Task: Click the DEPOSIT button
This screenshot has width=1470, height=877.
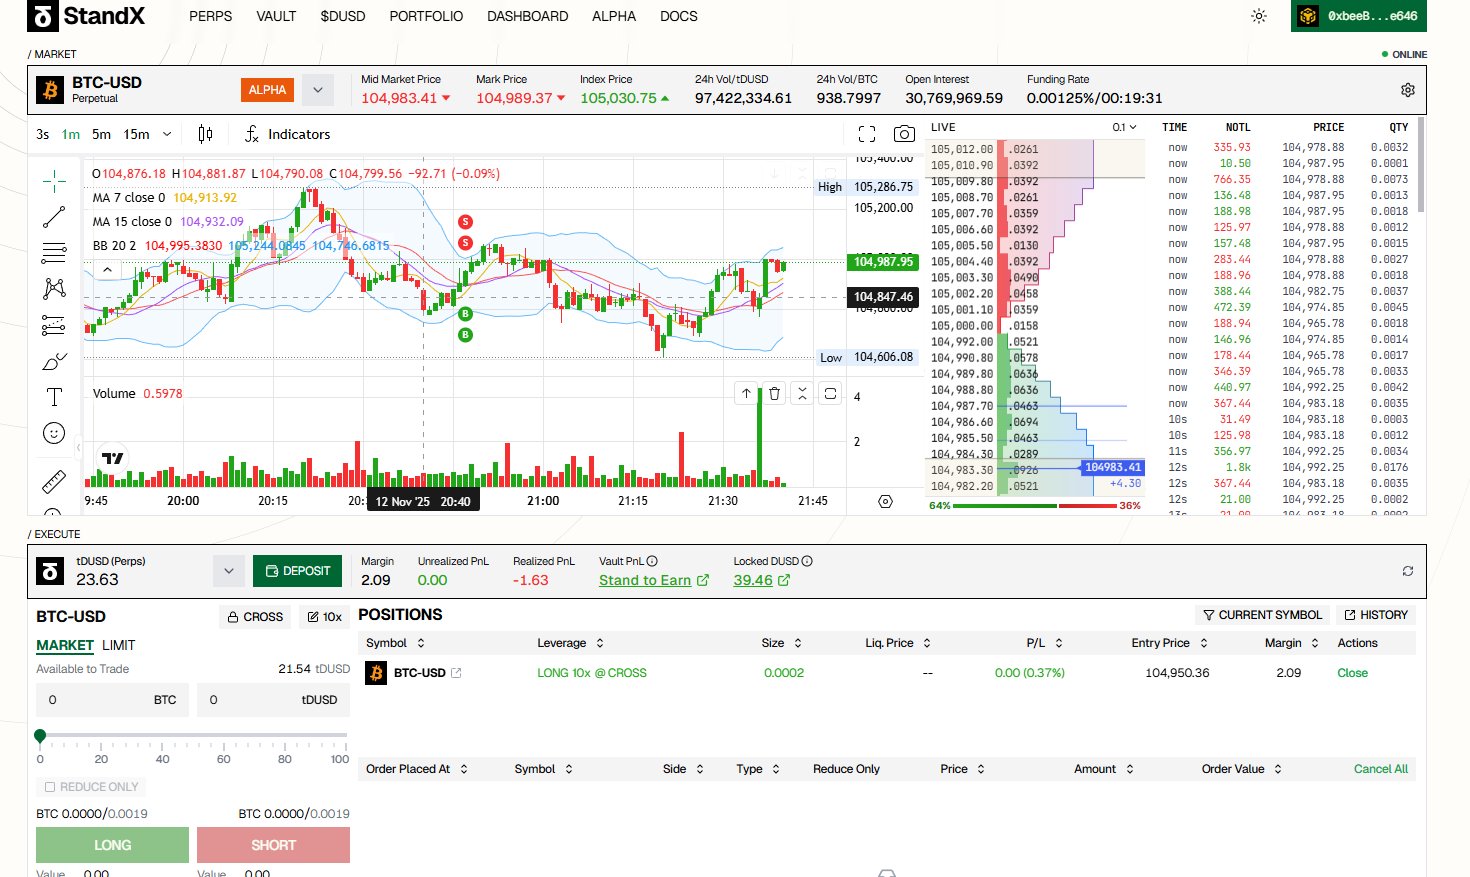Action: pos(297,571)
